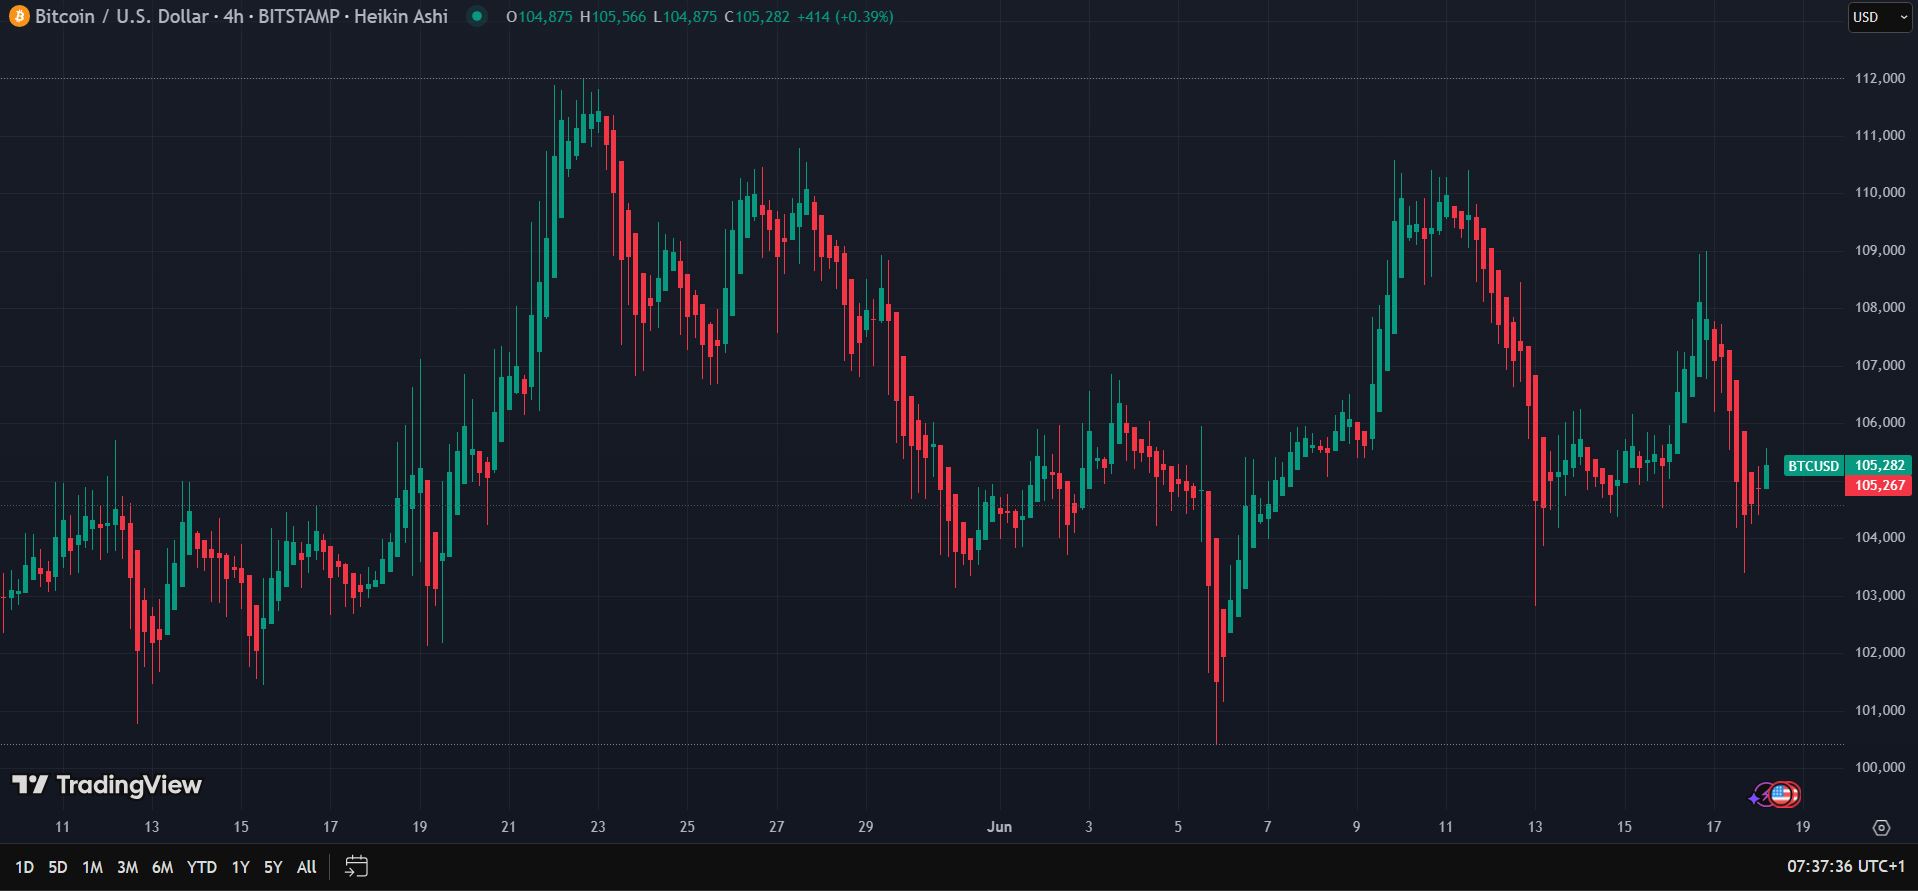Click the 103,000 price axis label
The image size is (1918, 891).
click(1880, 595)
